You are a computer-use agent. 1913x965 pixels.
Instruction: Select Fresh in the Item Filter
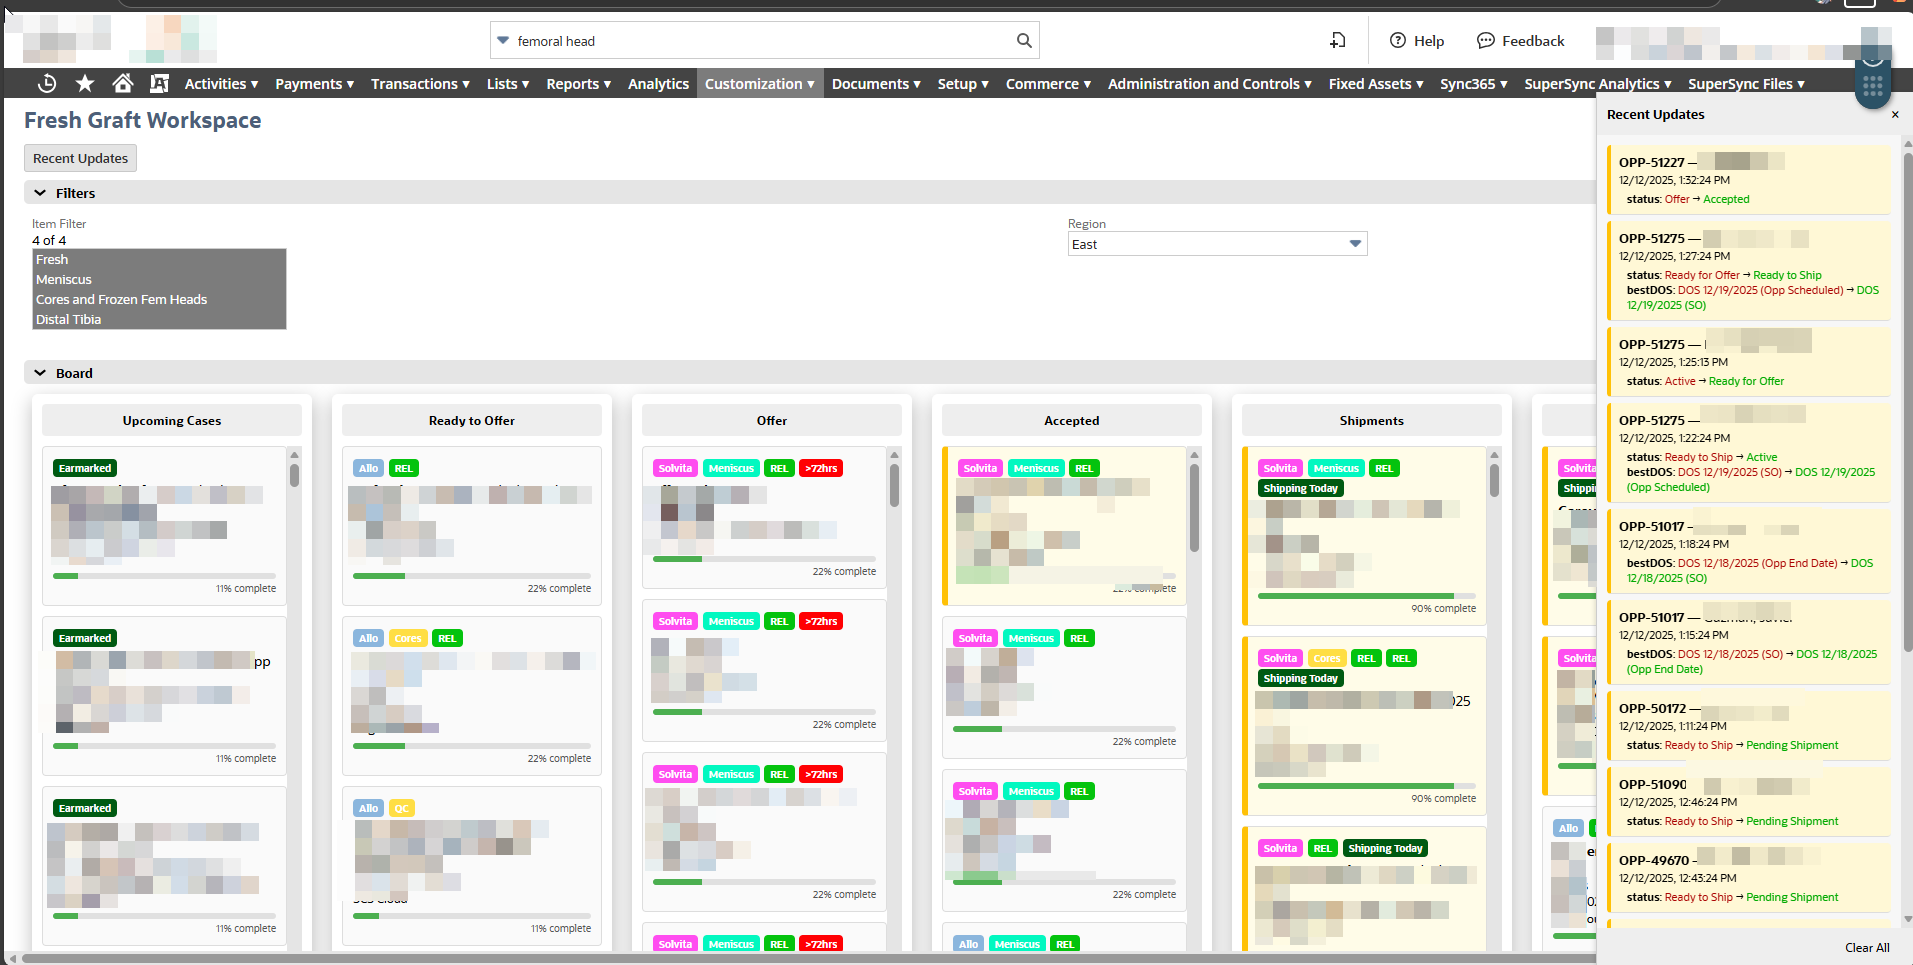tap(159, 259)
